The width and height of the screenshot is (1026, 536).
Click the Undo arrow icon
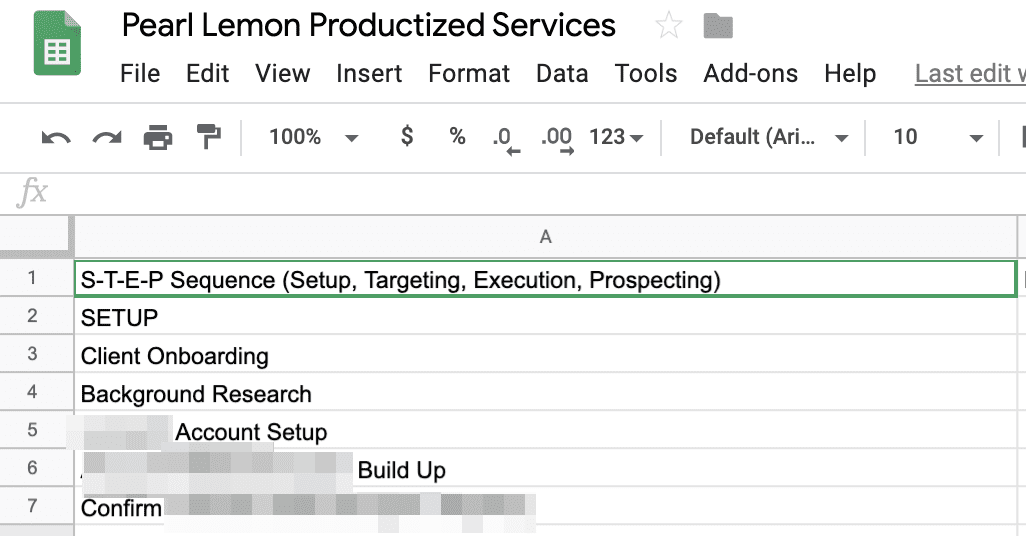[56, 137]
